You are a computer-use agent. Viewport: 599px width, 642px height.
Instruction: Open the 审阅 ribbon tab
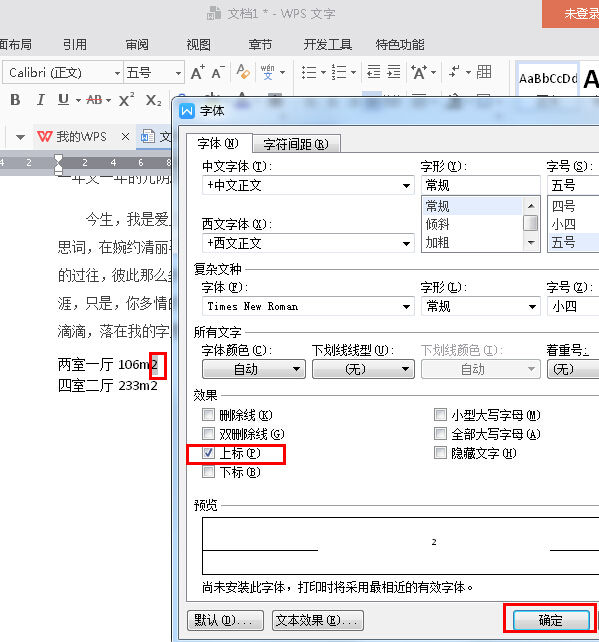tap(137, 44)
